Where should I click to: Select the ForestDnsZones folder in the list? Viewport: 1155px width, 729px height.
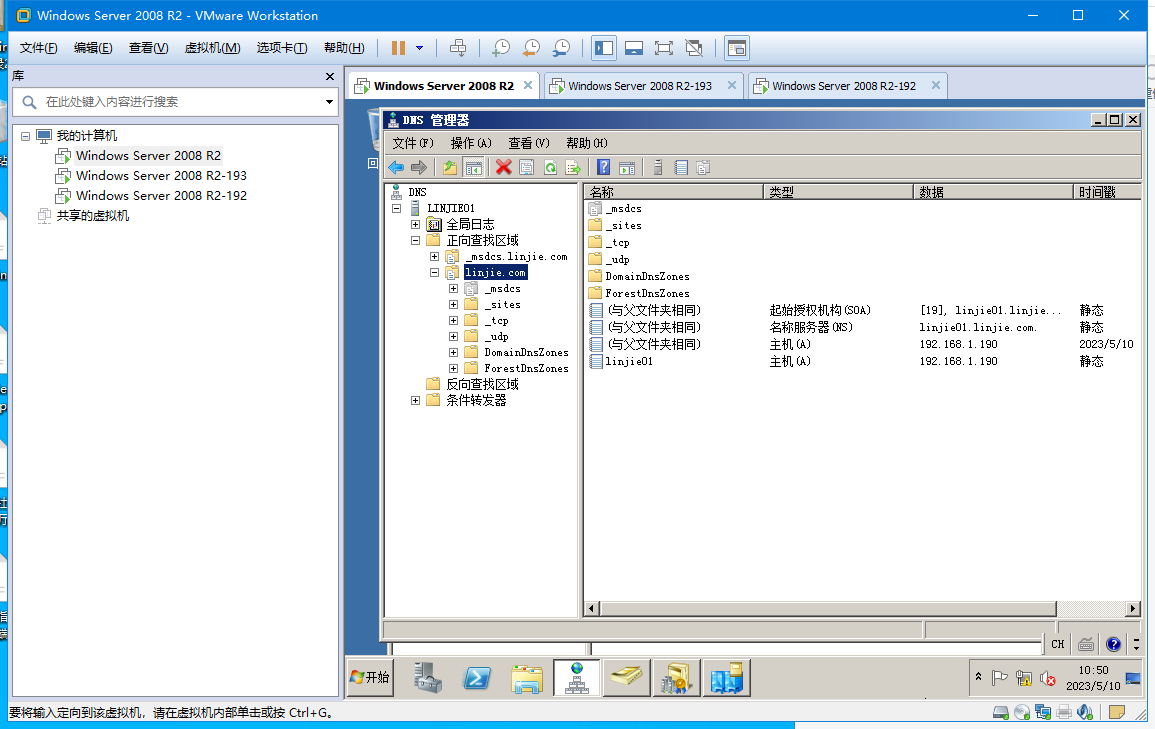647,294
